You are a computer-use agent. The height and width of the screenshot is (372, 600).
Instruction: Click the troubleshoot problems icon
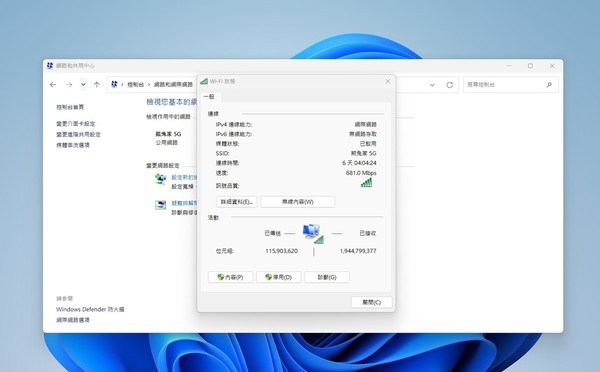click(160, 205)
